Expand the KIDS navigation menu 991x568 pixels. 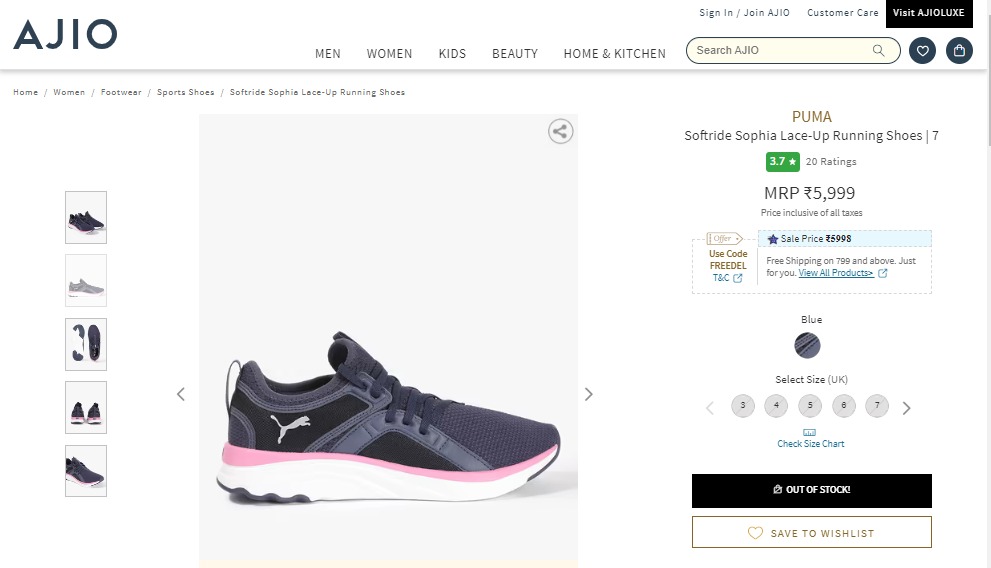point(452,54)
